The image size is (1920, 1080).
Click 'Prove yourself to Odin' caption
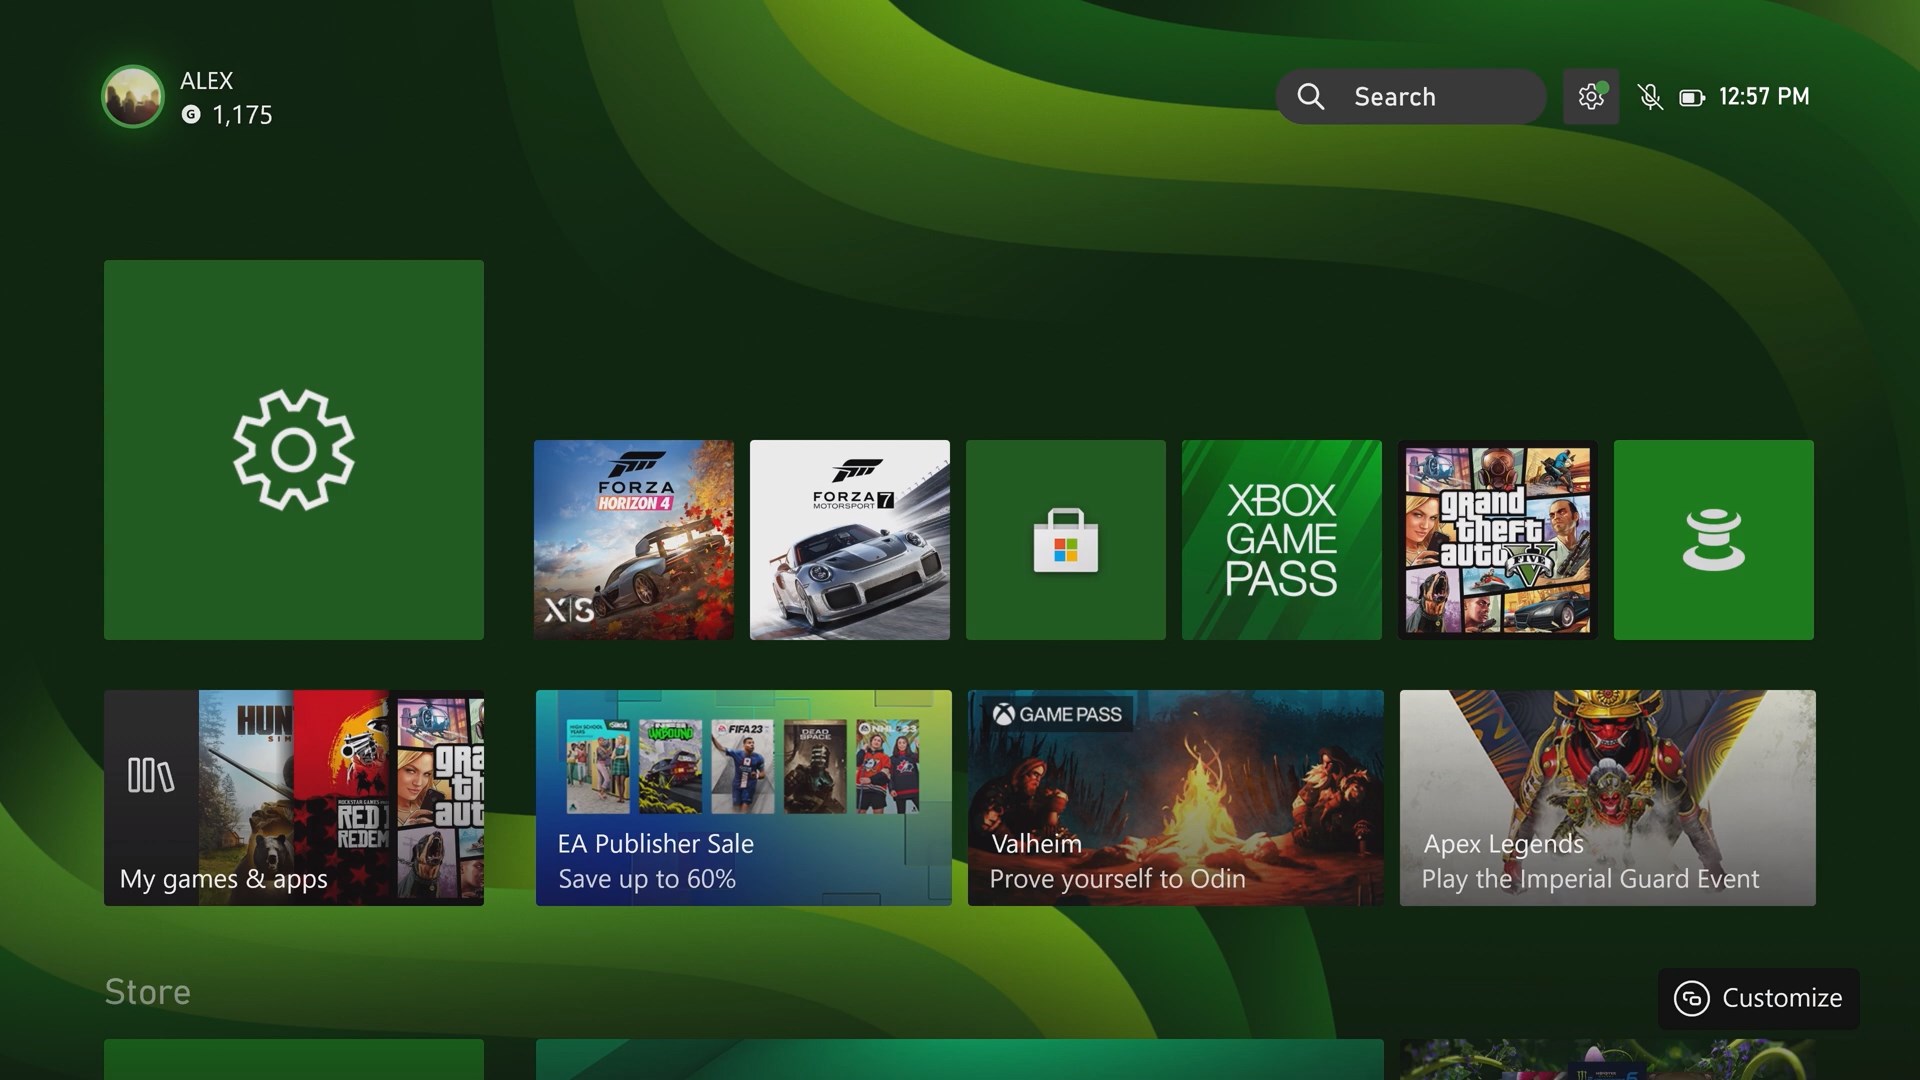[x=1118, y=879]
